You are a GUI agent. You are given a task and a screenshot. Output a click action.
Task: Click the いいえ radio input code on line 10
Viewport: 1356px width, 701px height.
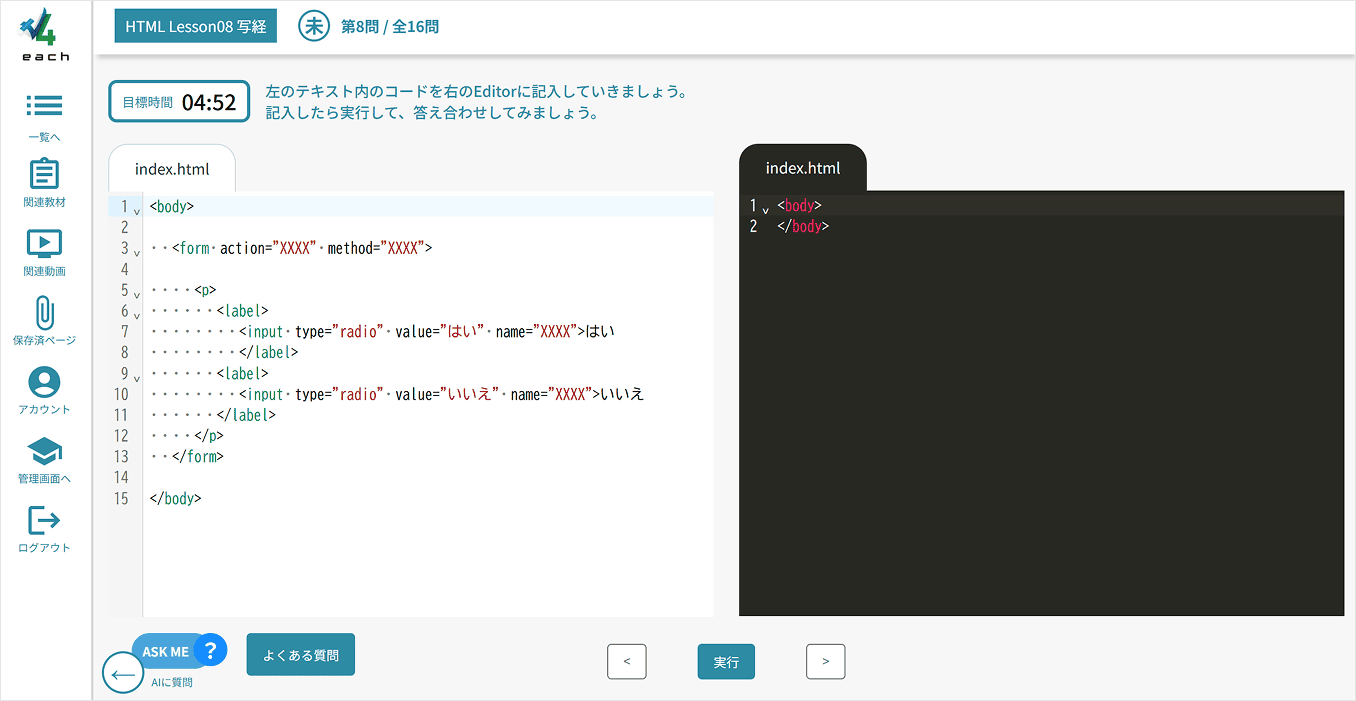[442, 394]
